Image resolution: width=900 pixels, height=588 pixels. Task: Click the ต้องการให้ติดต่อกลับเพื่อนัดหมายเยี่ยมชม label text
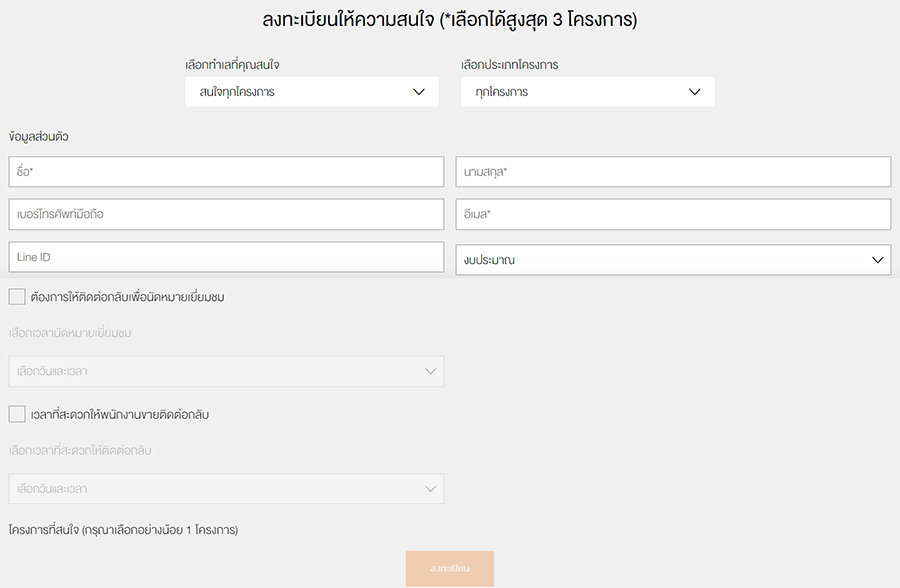coord(128,297)
